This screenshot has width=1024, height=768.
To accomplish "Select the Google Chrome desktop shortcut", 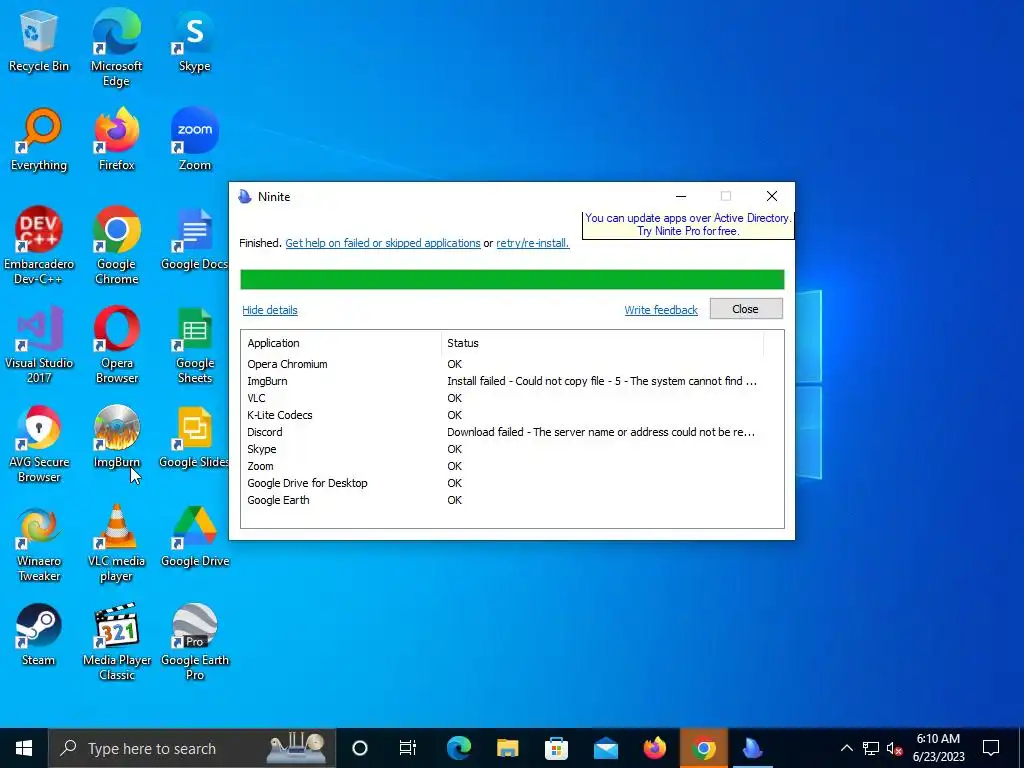I will pyautogui.click(x=116, y=246).
